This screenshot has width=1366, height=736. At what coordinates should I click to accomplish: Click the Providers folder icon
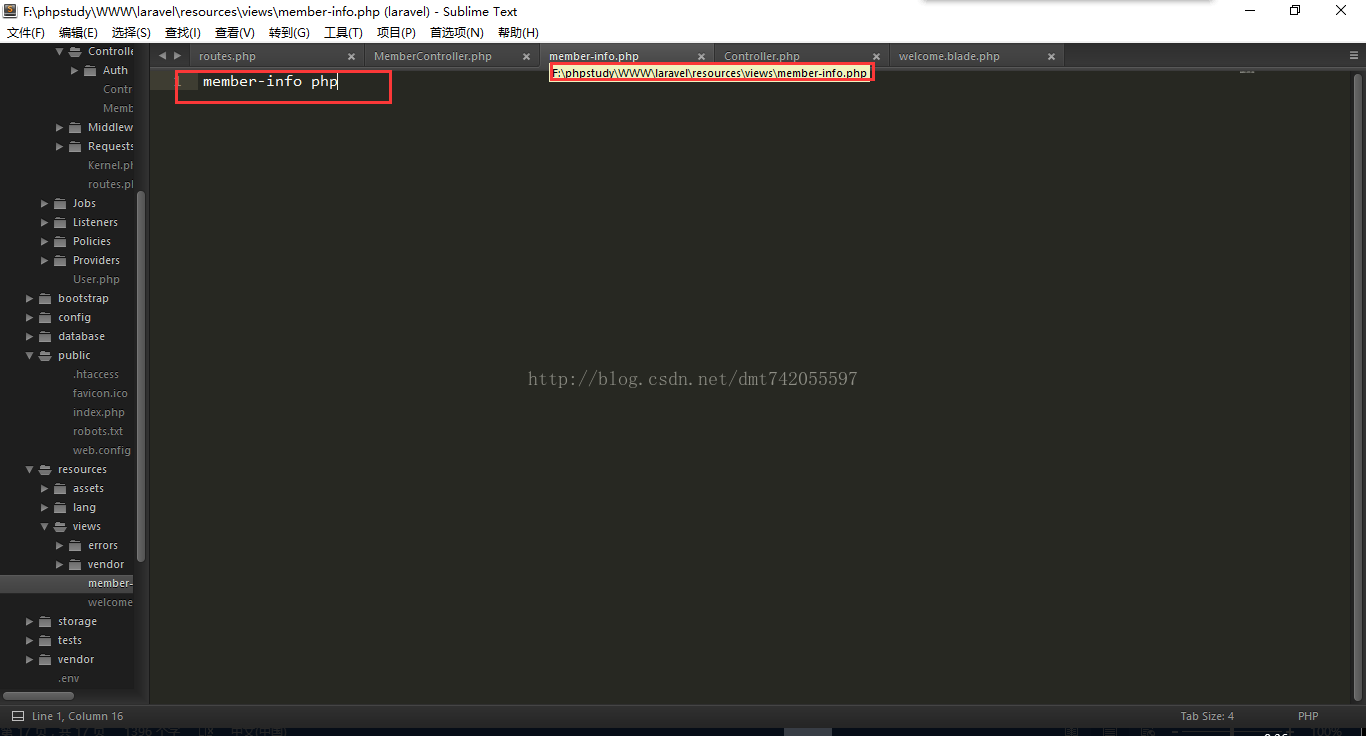(x=60, y=260)
